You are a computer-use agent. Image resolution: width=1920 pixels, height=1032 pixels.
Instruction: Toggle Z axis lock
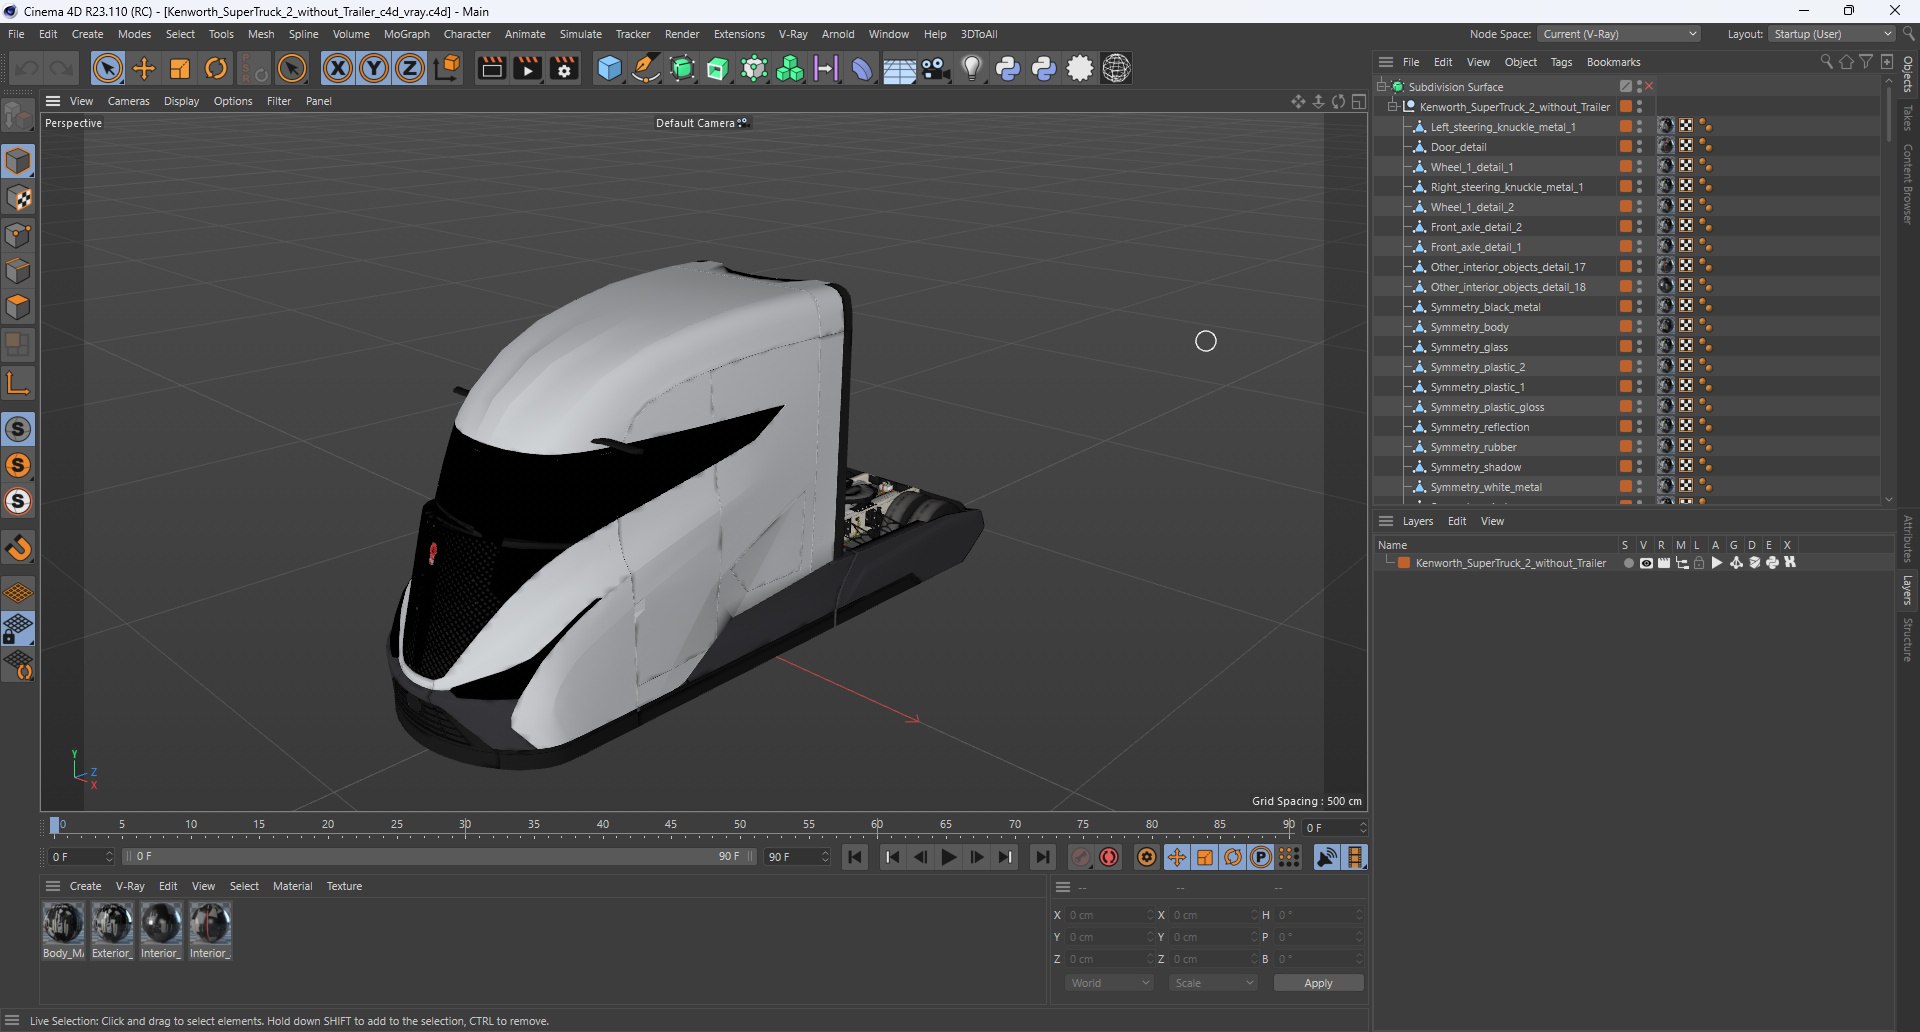click(410, 68)
